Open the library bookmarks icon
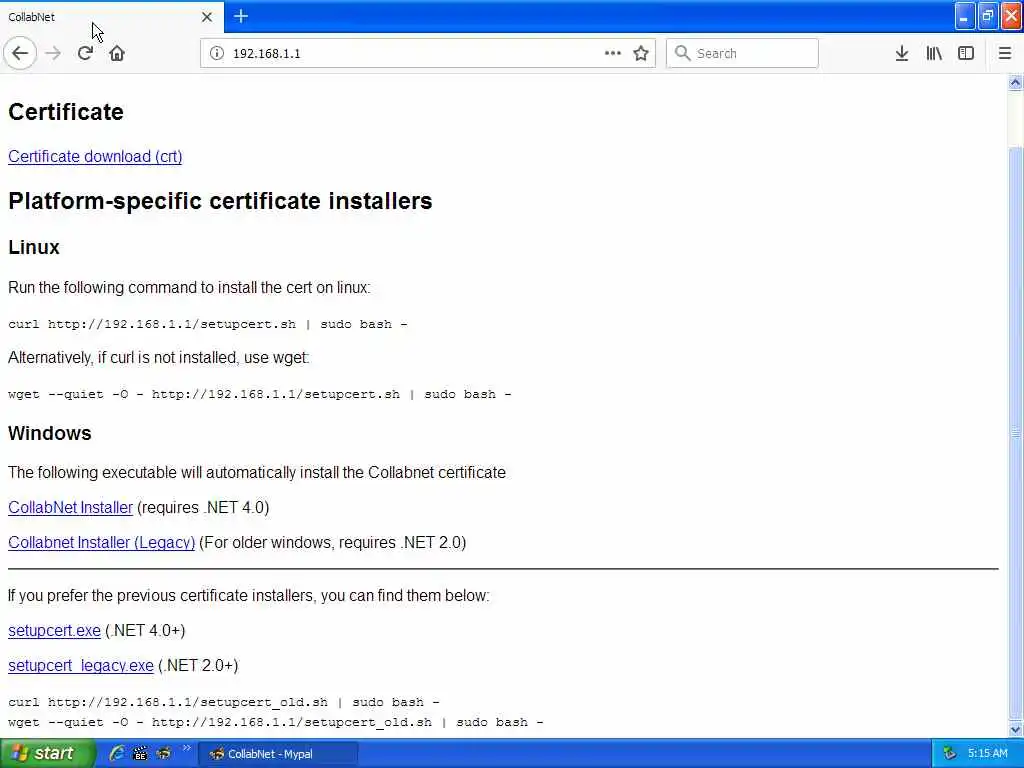The height and width of the screenshot is (768, 1024). click(x=934, y=53)
